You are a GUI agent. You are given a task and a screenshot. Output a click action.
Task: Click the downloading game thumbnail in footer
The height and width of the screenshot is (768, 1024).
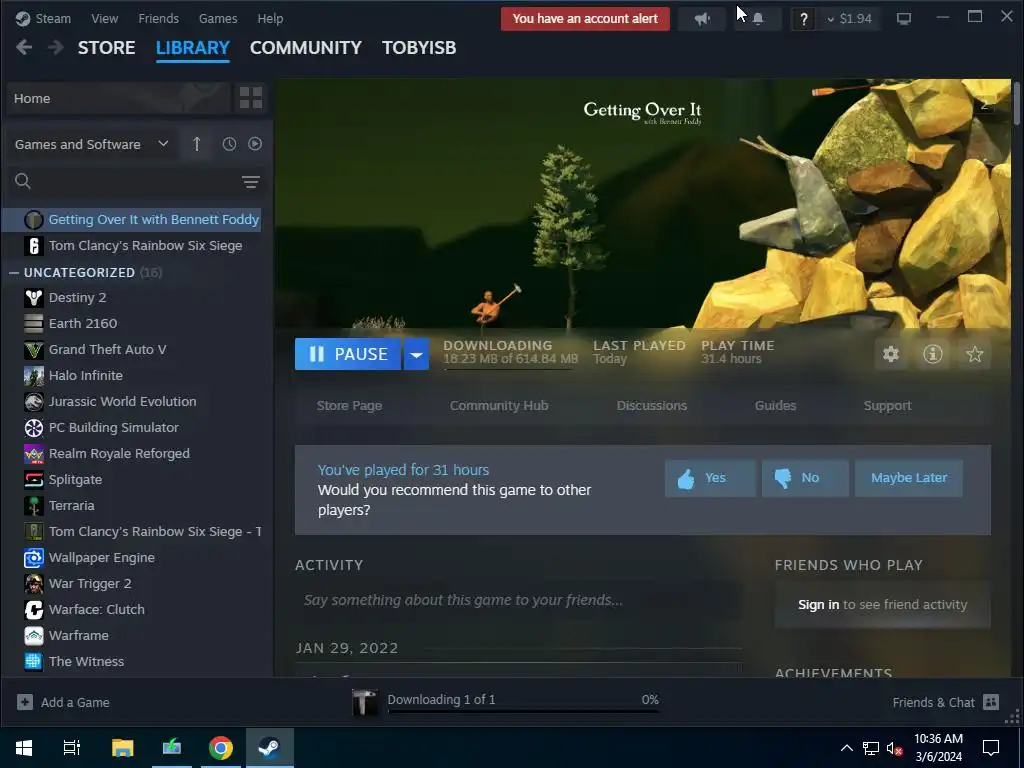pyautogui.click(x=364, y=702)
